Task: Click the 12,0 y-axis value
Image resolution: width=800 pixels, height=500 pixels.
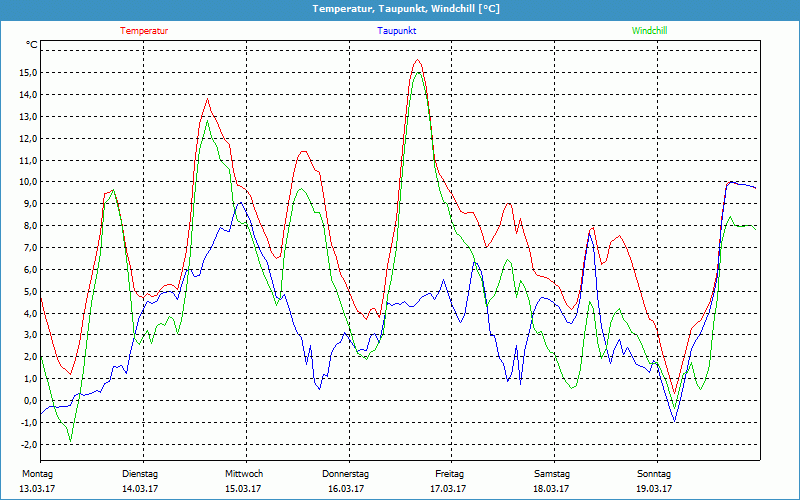Action: click(29, 138)
